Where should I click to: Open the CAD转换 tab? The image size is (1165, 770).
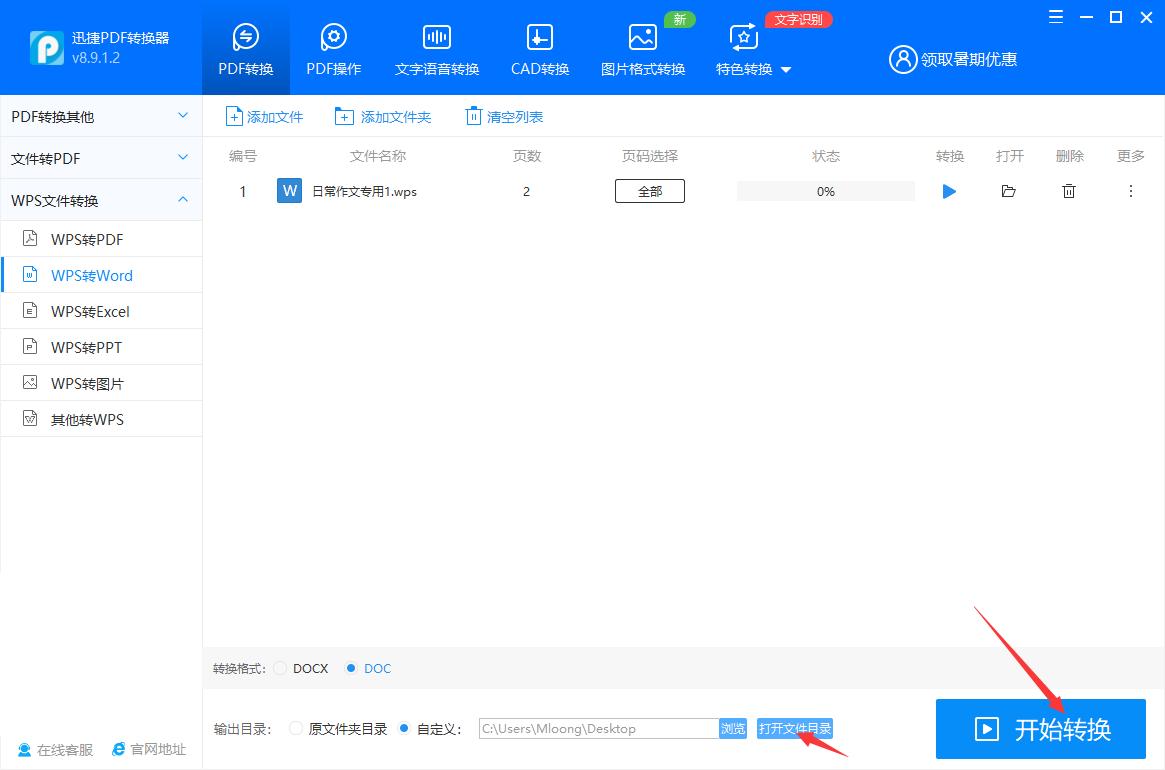pyautogui.click(x=539, y=47)
